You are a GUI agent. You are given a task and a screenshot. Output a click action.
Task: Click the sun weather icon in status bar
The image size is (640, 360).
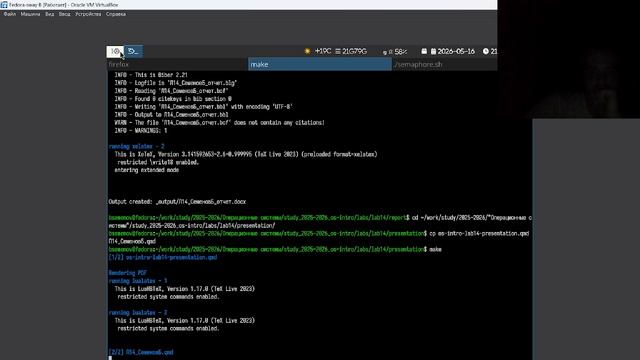pos(307,51)
